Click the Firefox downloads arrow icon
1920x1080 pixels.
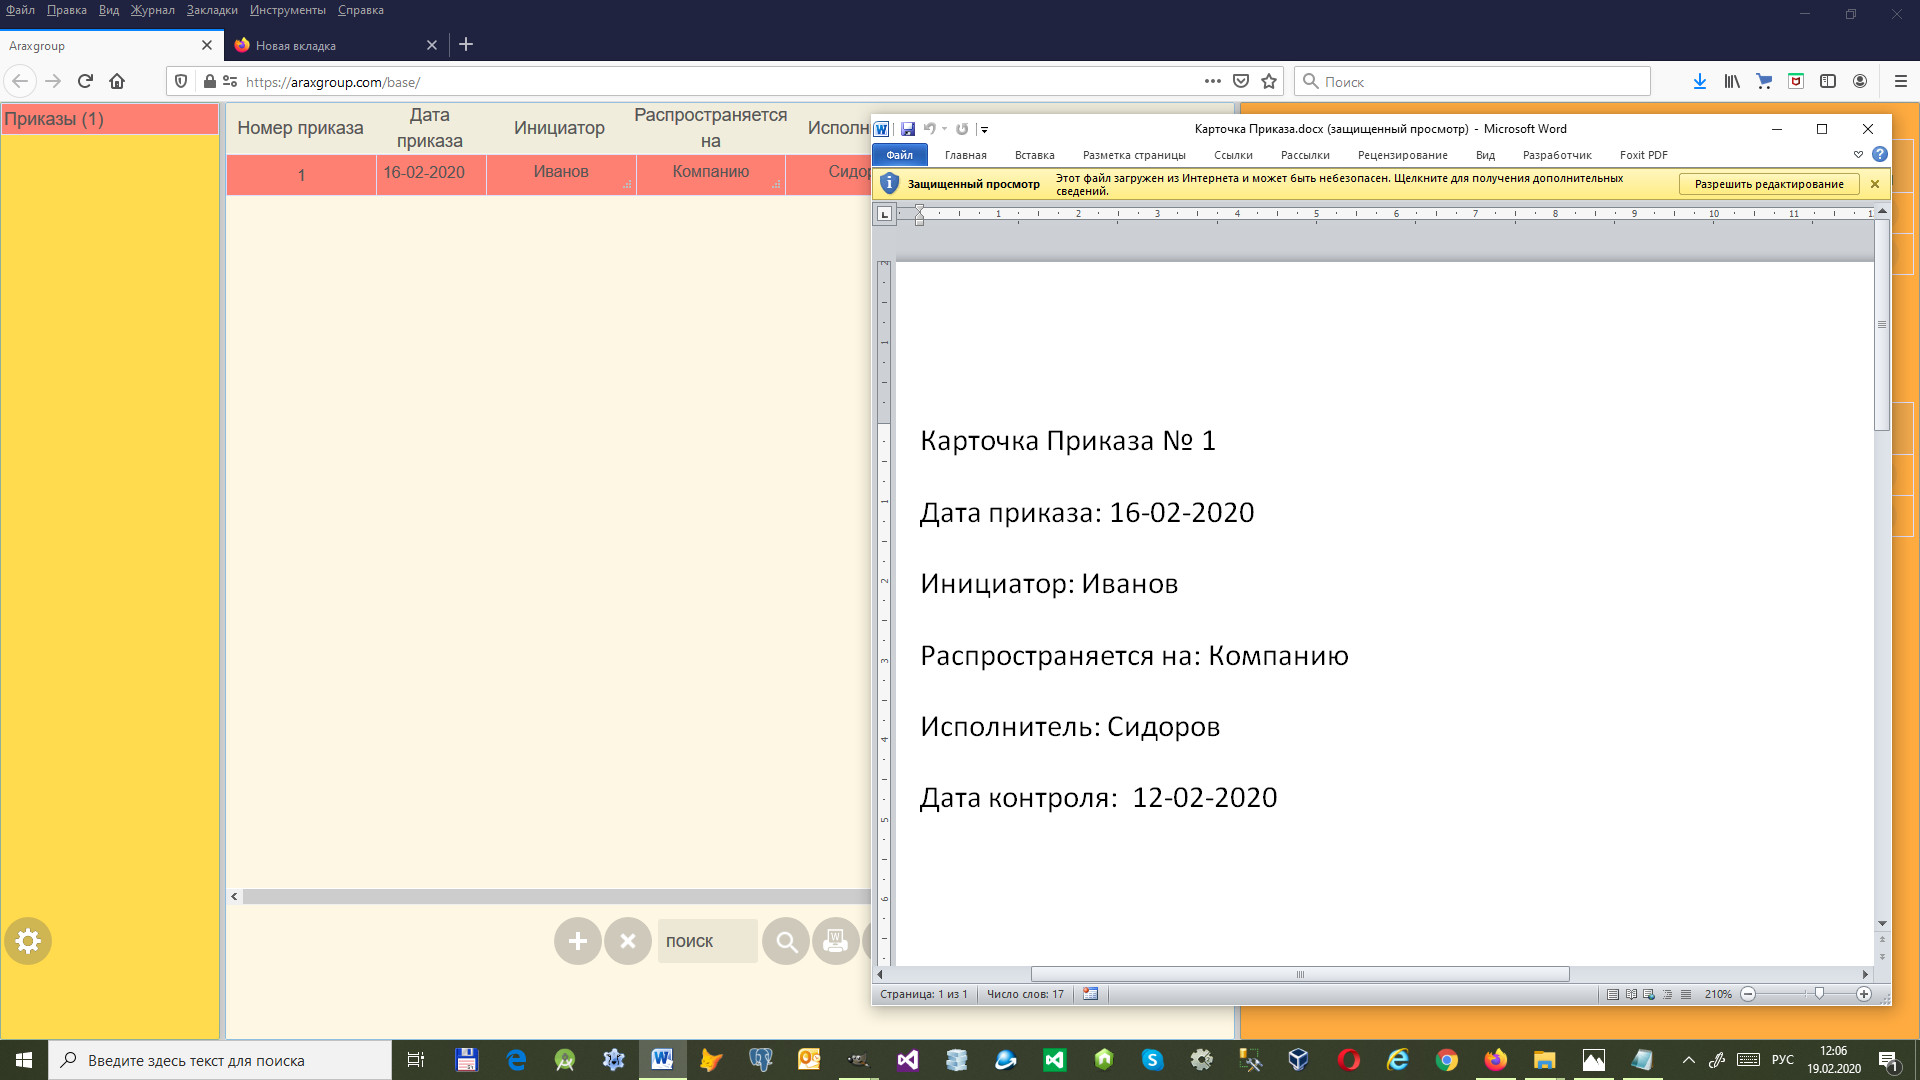tap(1699, 82)
